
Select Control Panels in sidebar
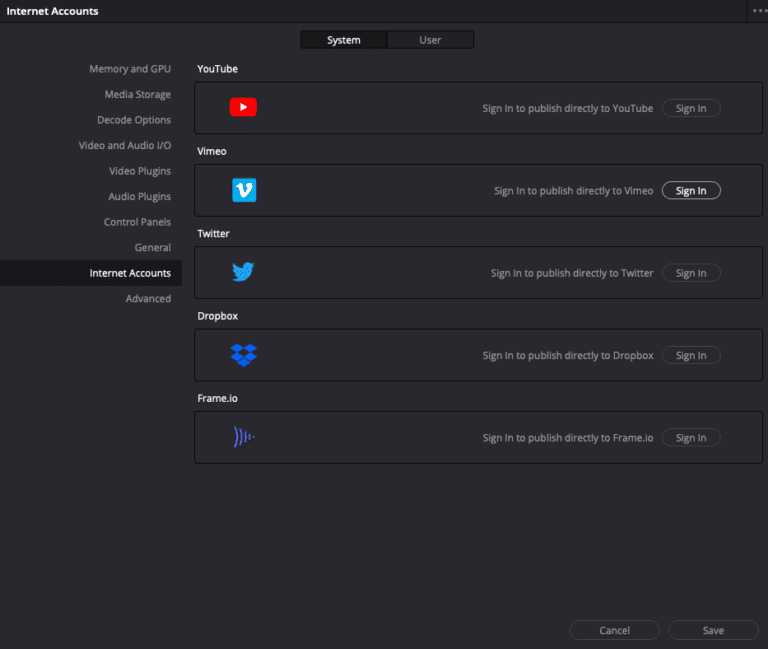click(x=137, y=222)
